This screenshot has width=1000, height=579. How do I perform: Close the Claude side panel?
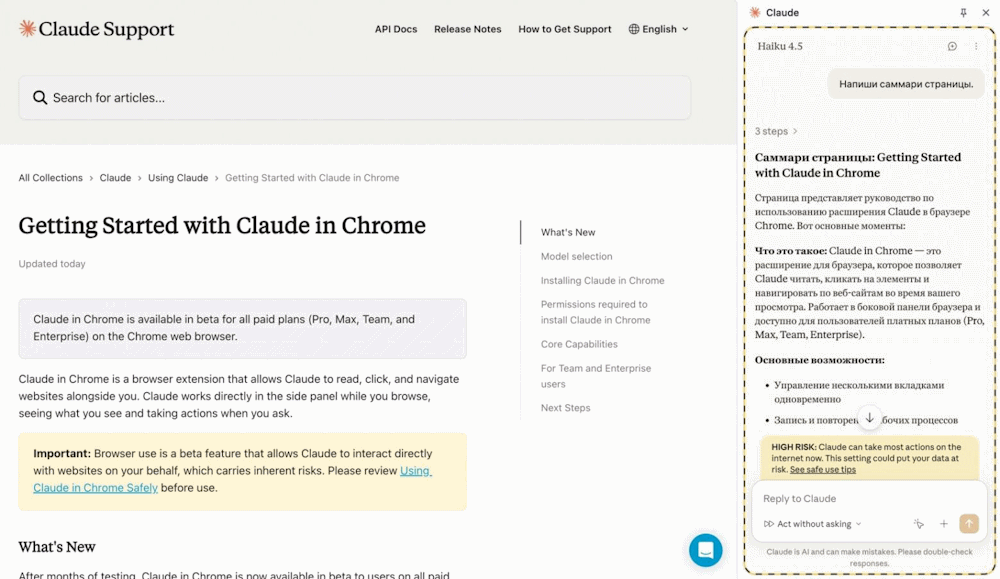[x=985, y=12]
